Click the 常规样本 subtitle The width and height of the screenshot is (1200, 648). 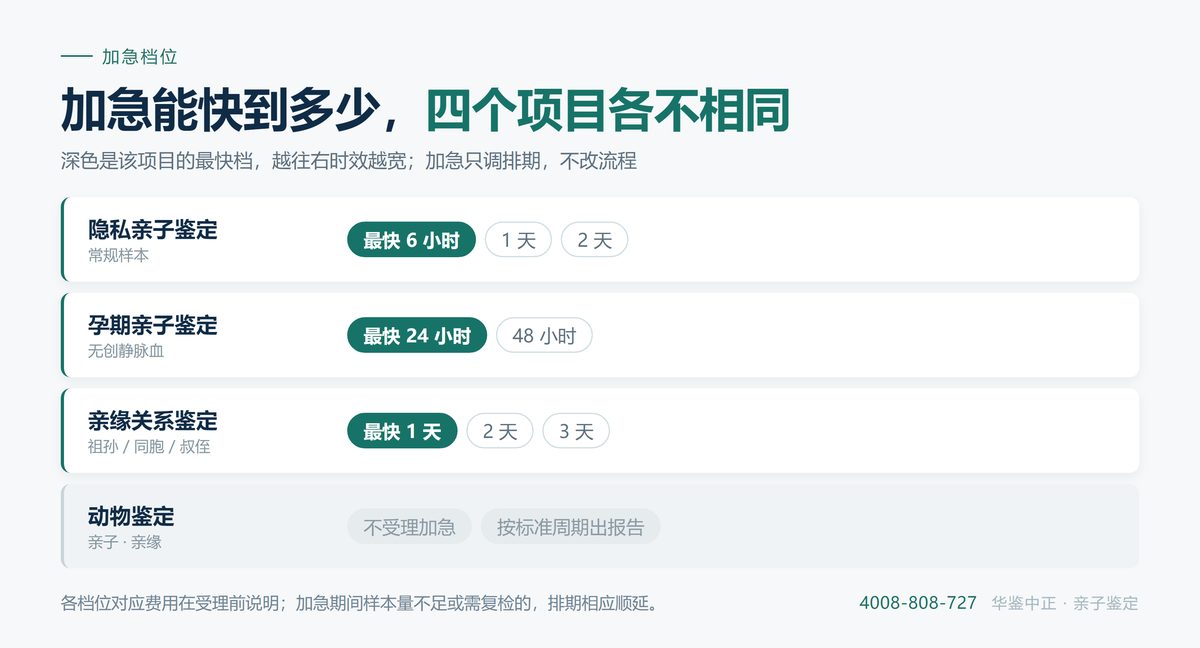tap(118, 256)
